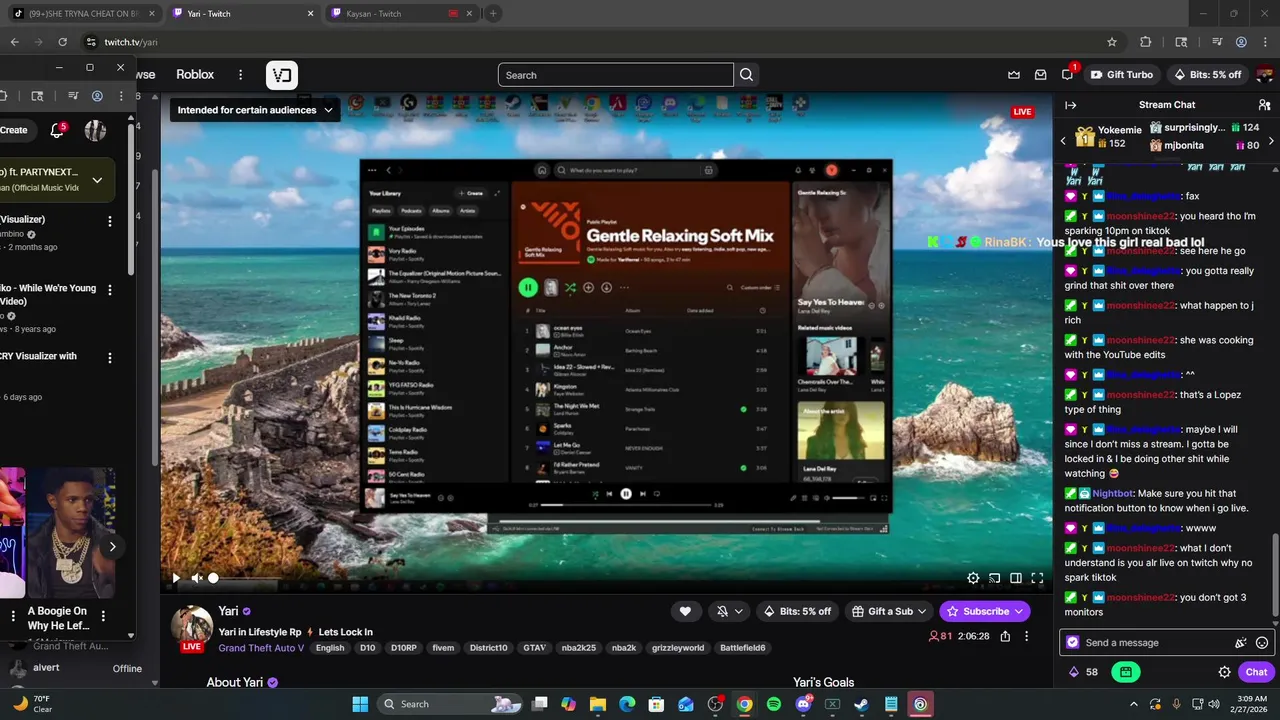Open channel more options dots
Image resolution: width=1280 pixels, height=720 pixels.
coord(1027,636)
